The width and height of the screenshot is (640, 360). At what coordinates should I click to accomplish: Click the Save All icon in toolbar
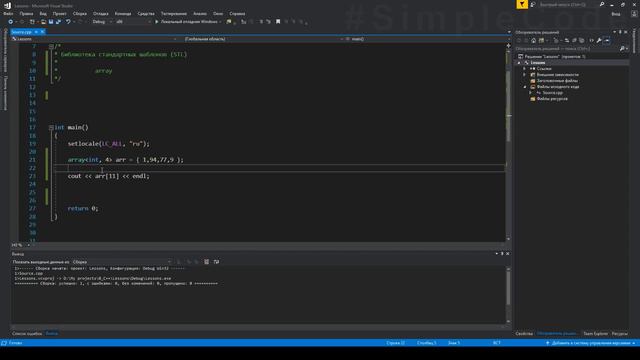pos(58,22)
